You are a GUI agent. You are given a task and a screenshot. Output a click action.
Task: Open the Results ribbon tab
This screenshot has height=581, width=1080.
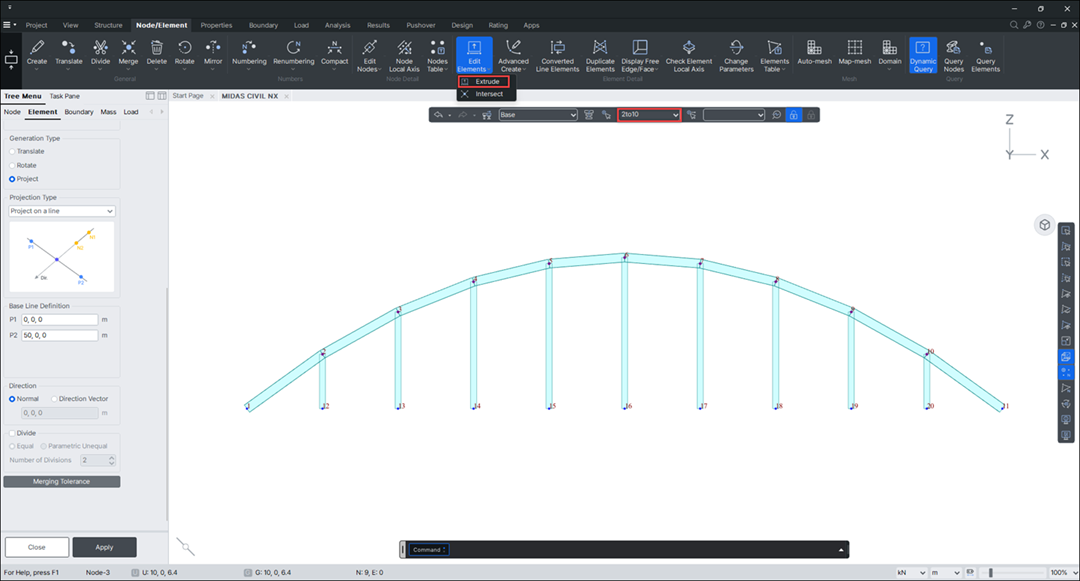coord(378,25)
